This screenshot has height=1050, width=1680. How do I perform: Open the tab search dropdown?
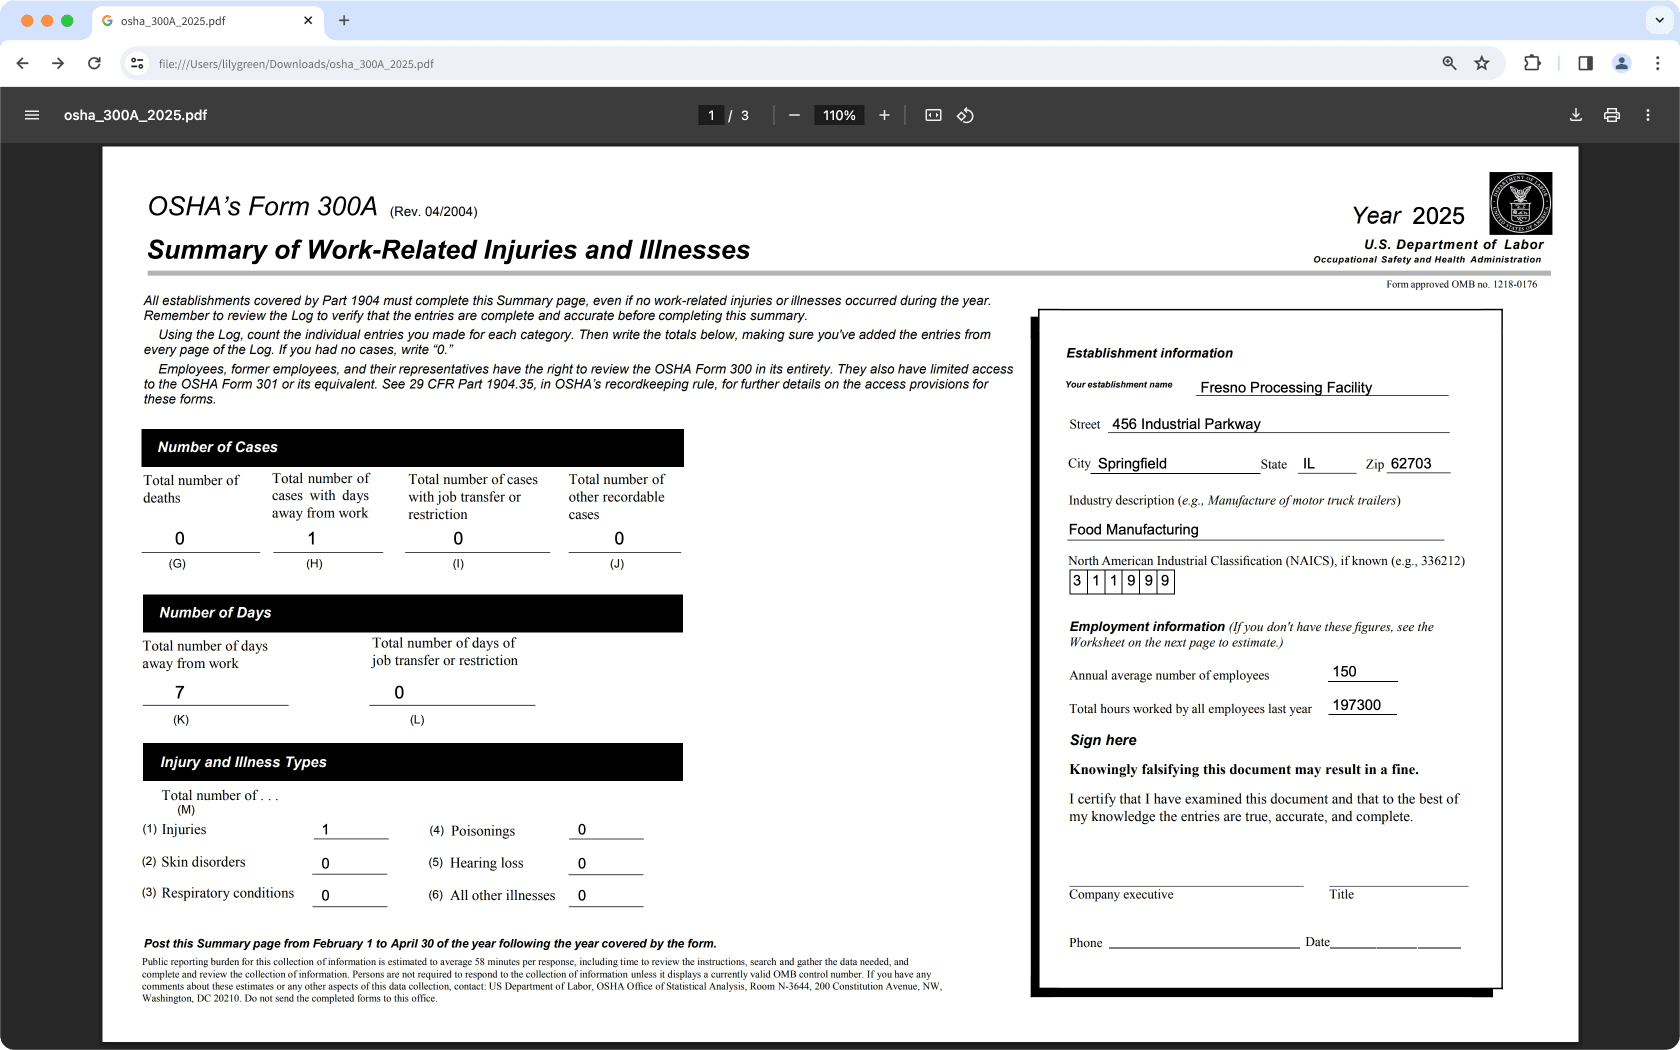point(1657,20)
